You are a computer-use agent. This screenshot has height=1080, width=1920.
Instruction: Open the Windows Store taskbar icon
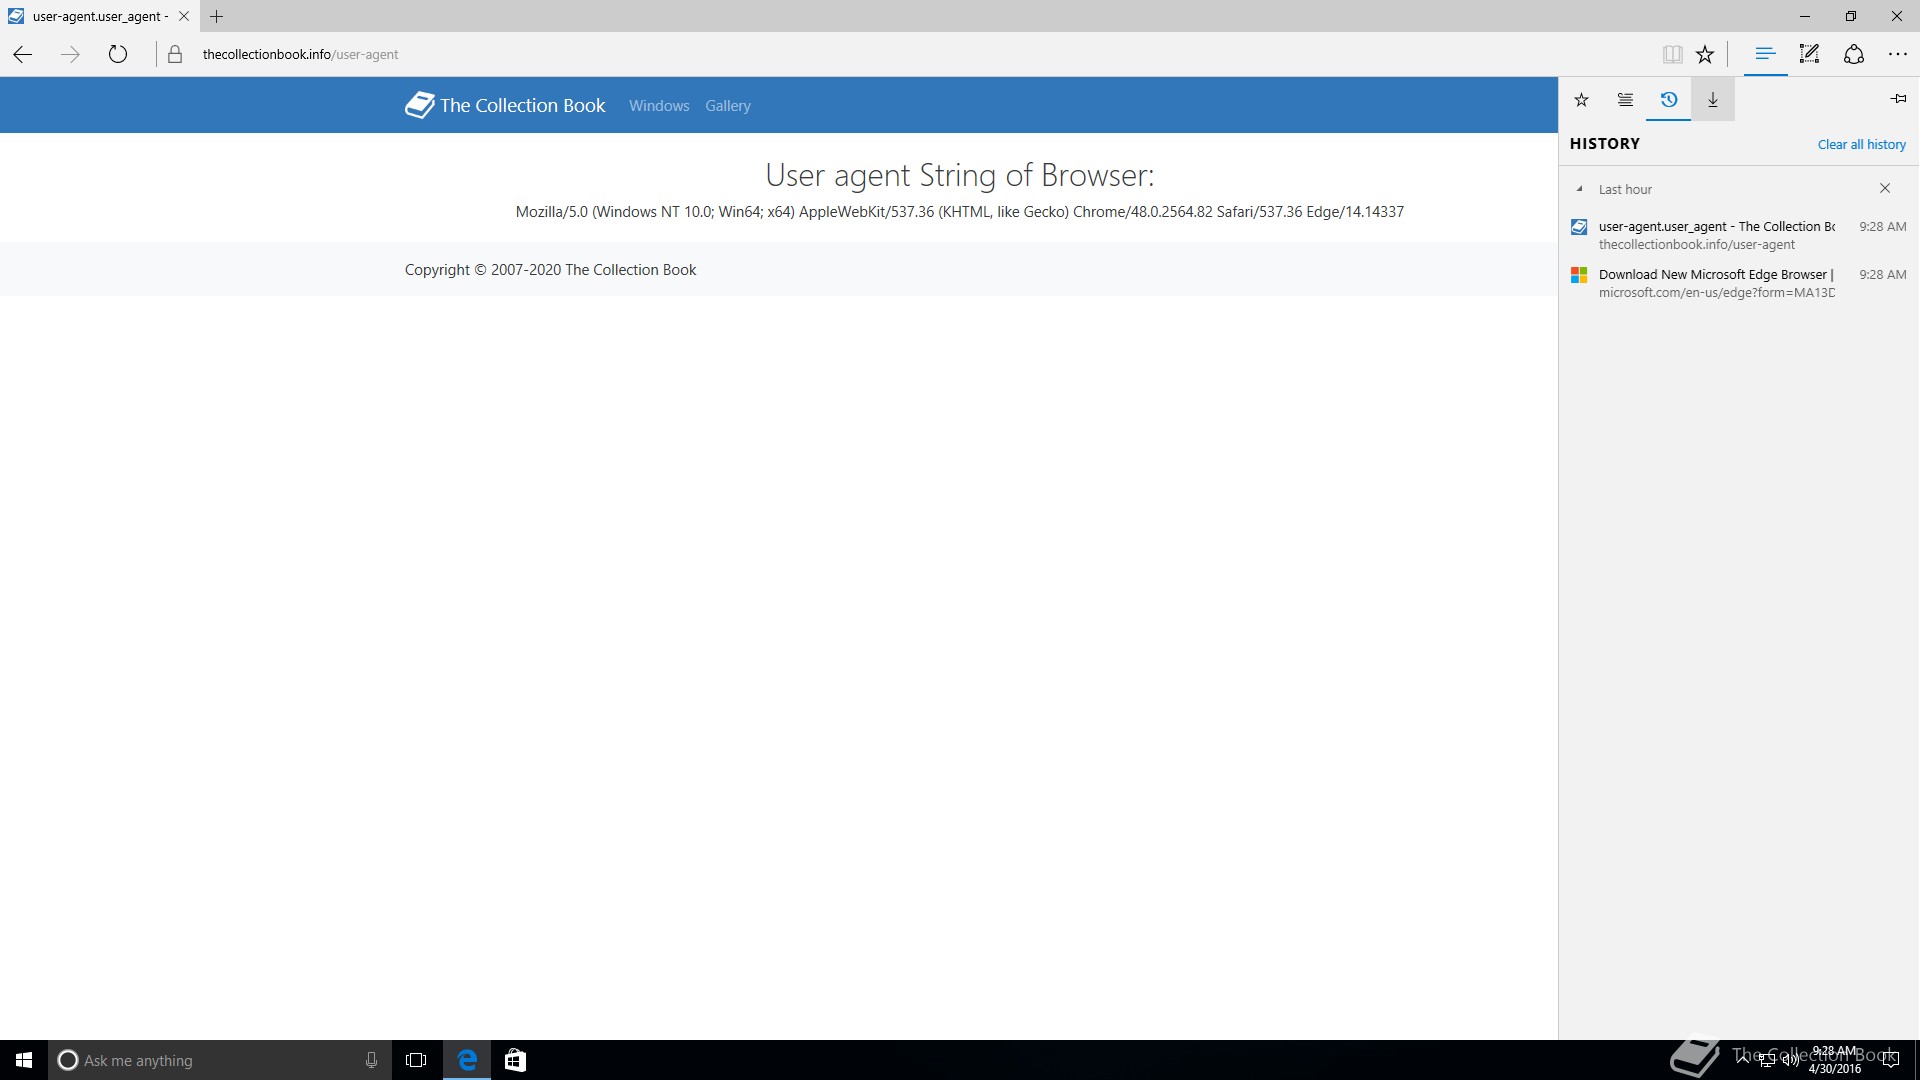(x=515, y=1060)
